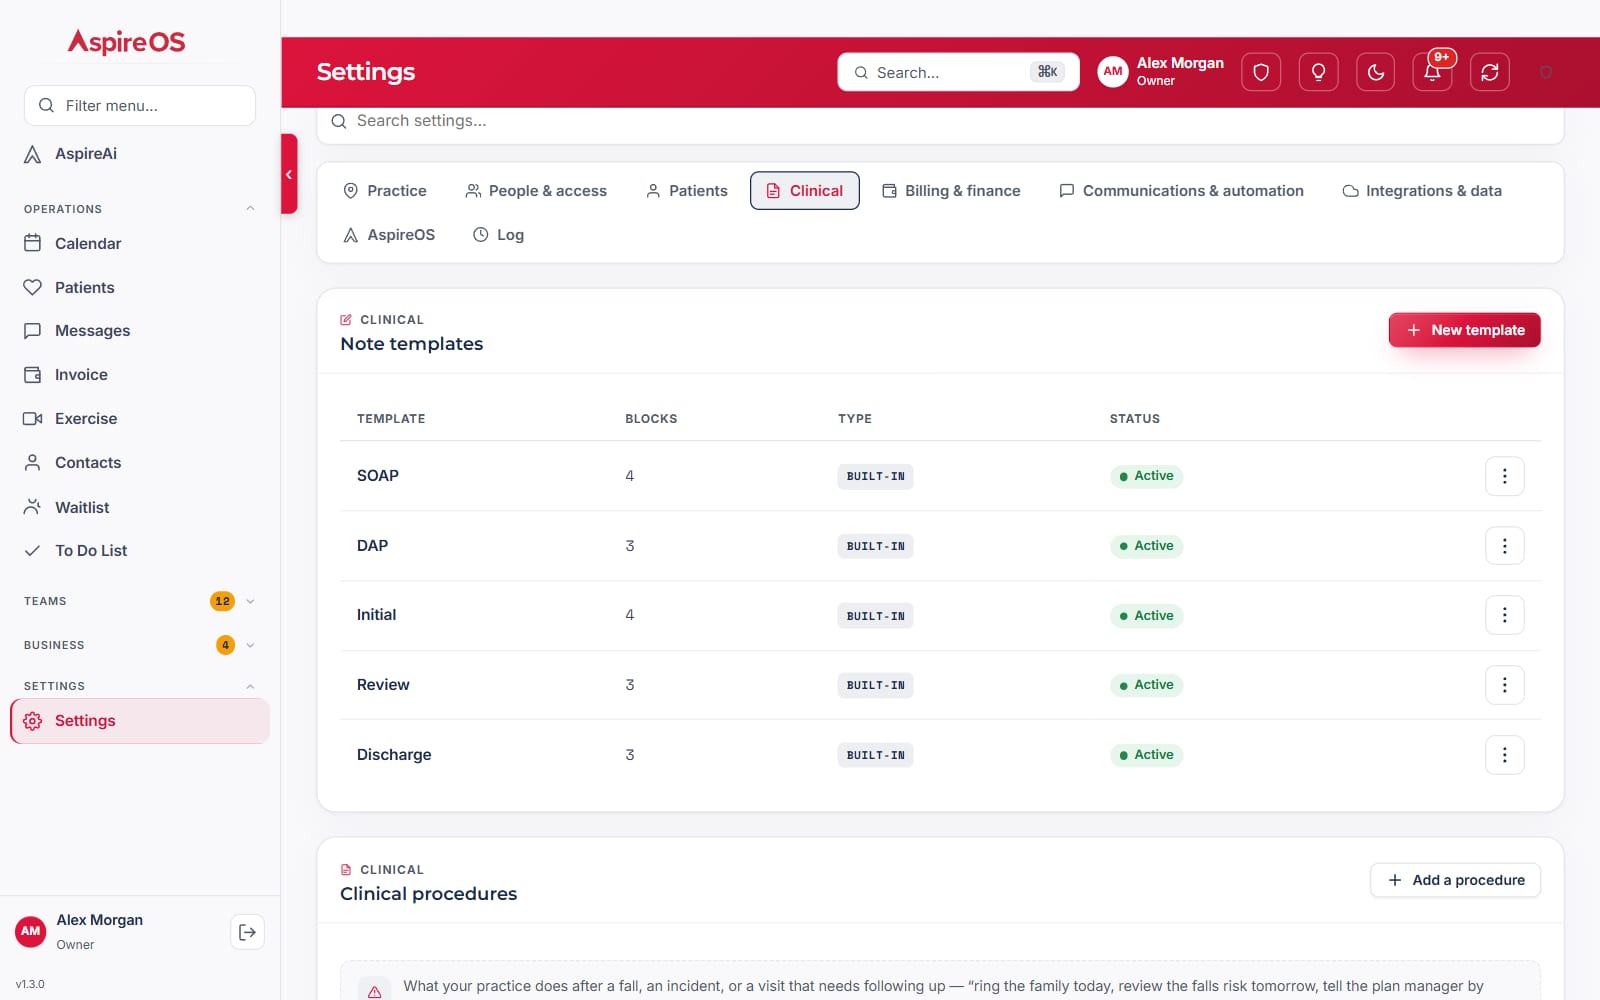Click Active status in Discharge row

1146,755
